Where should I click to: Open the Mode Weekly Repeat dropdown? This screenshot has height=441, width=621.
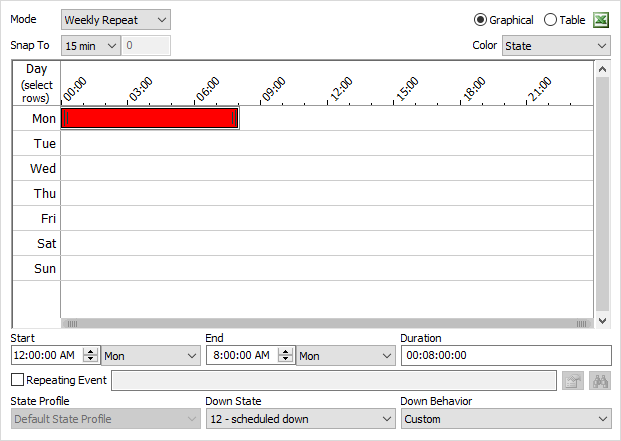(x=115, y=20)
